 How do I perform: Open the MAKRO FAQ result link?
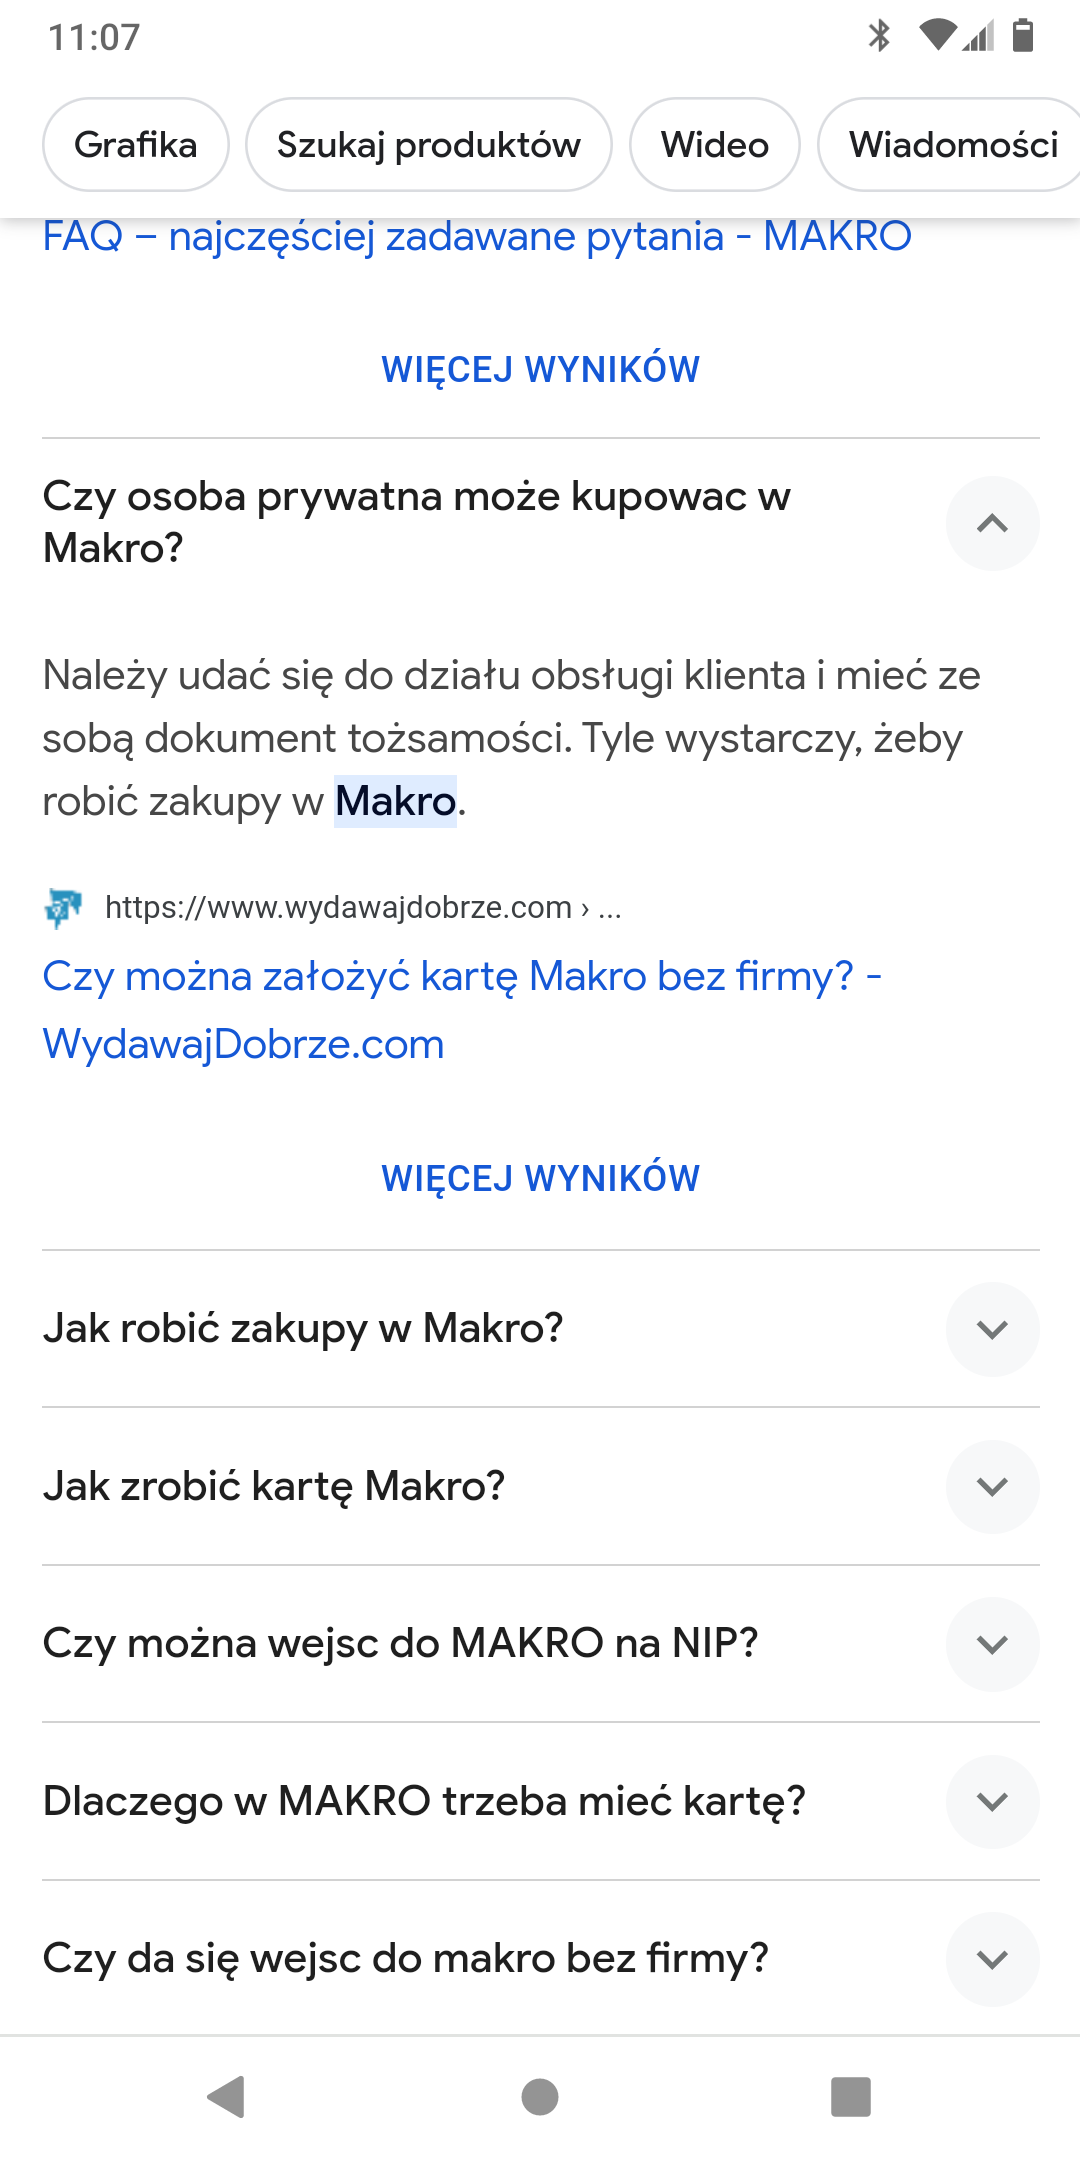click(477, 237)
